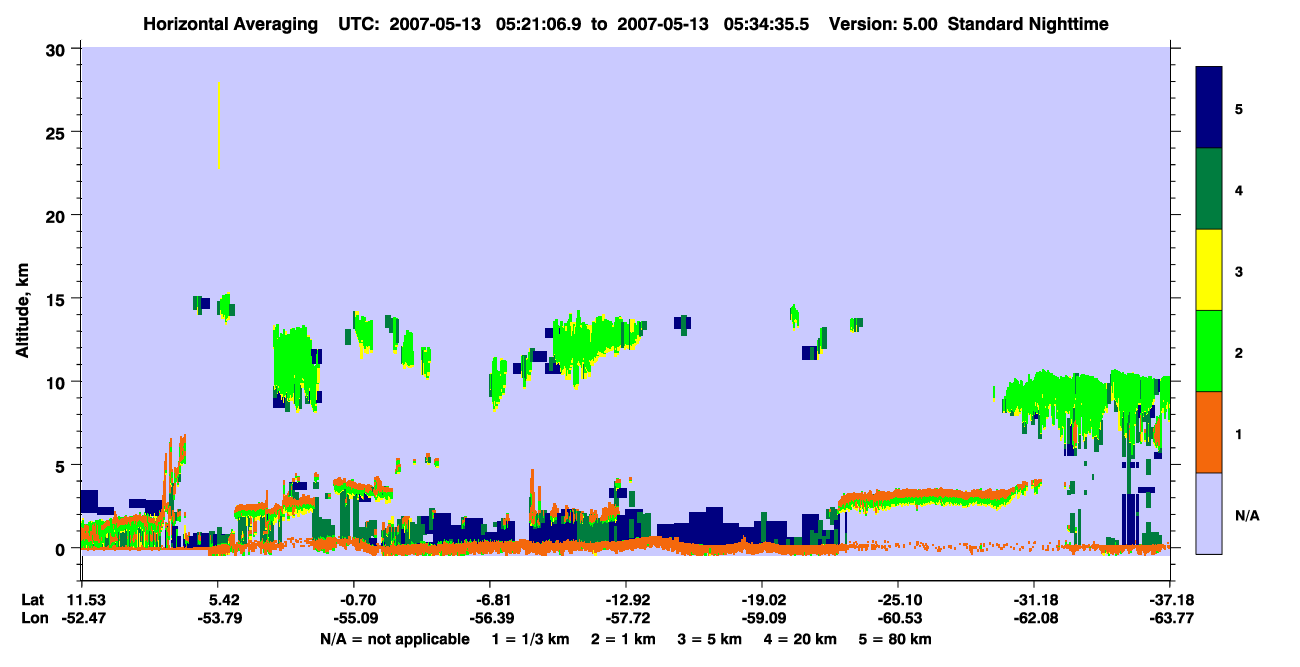The height and width of the screenshot is (667, 1300).
Task: Click the orange colorbar segment labeled 1
Action: coord(1209,432)
